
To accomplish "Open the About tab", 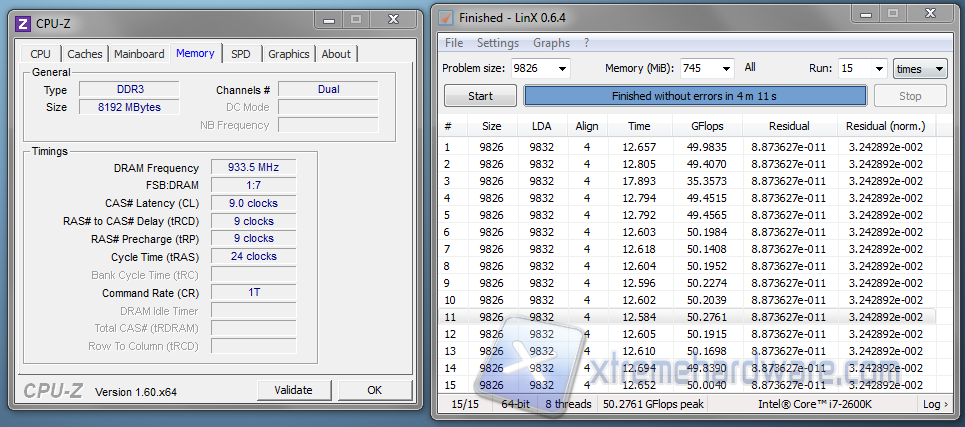I will [x=336, y=54].
